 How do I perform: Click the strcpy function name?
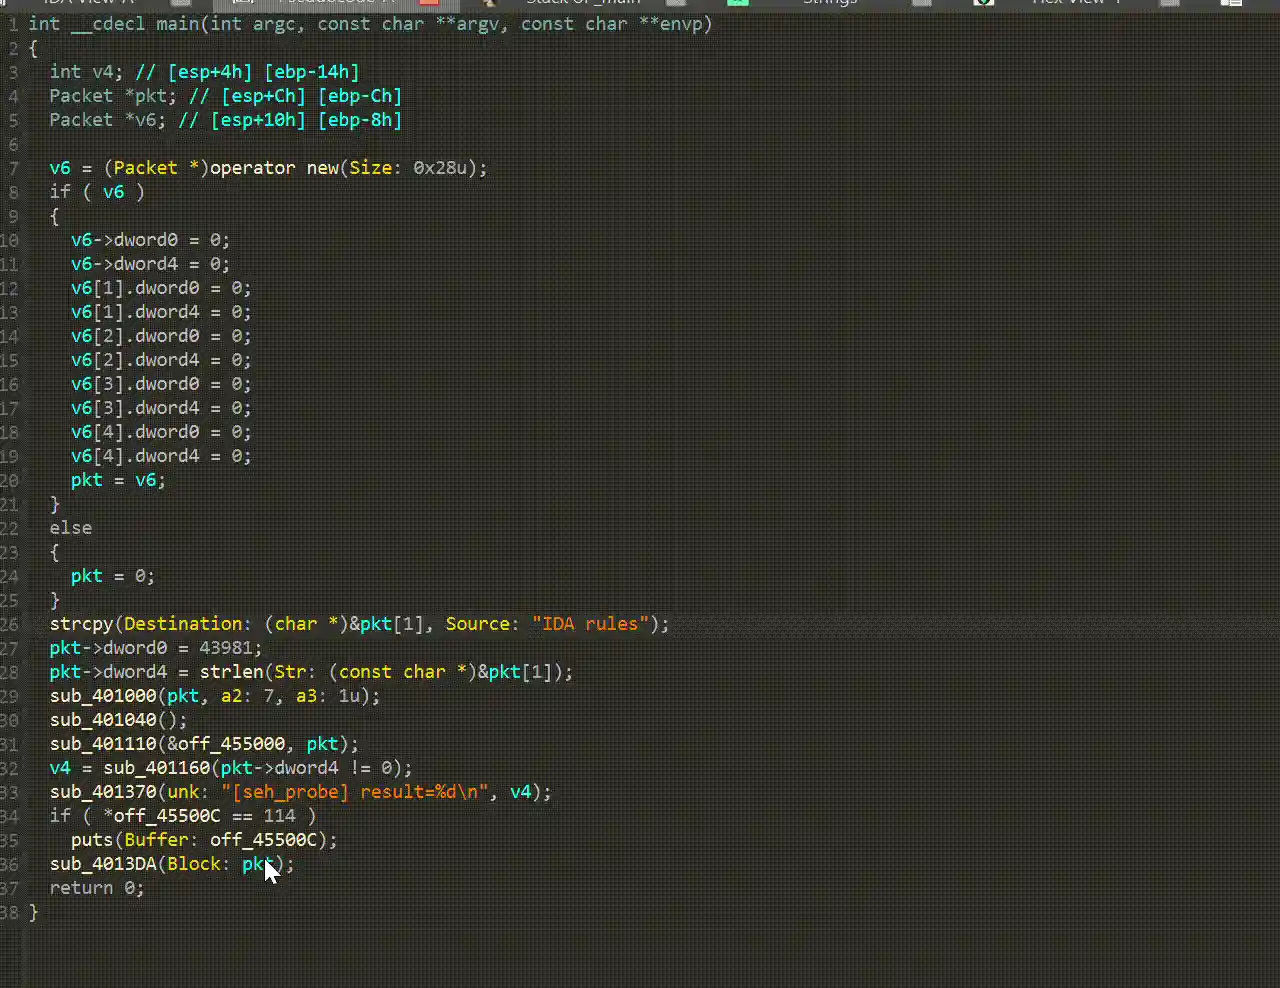click(81, 624)
